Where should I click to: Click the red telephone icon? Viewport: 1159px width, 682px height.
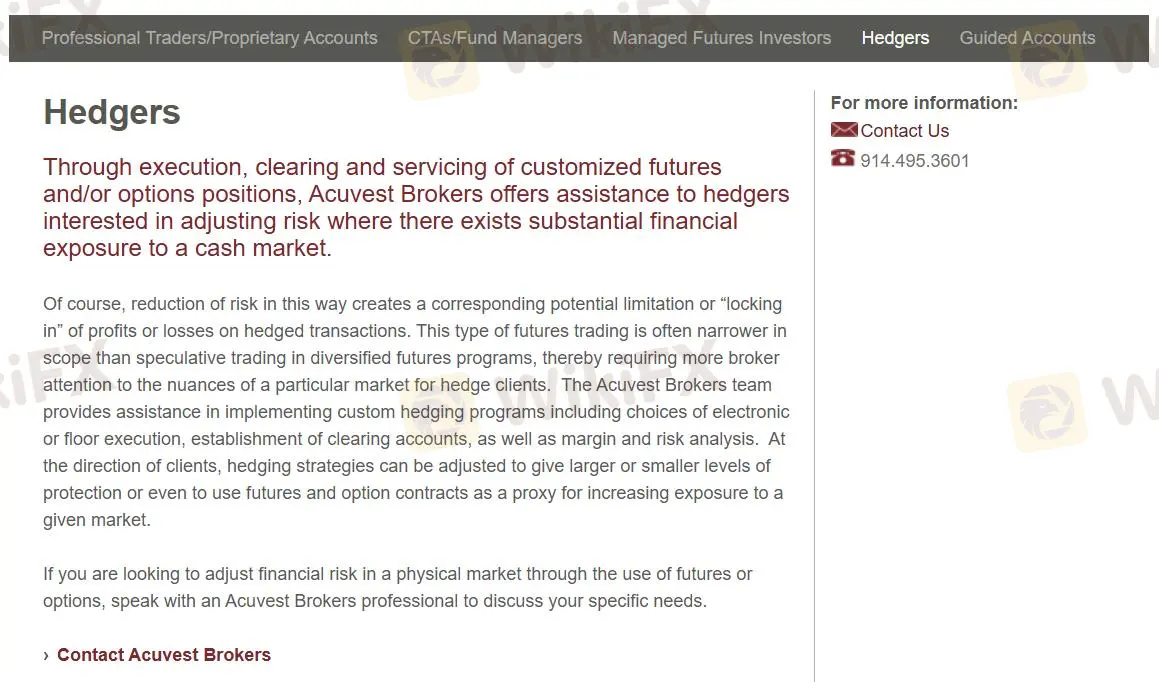tap(843, 159)
